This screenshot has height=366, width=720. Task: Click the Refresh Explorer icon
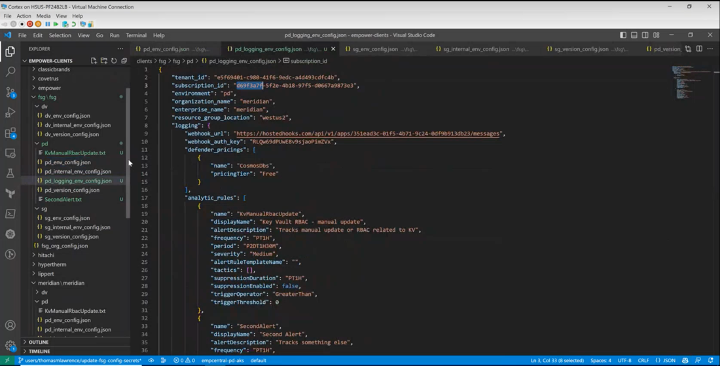114,61
